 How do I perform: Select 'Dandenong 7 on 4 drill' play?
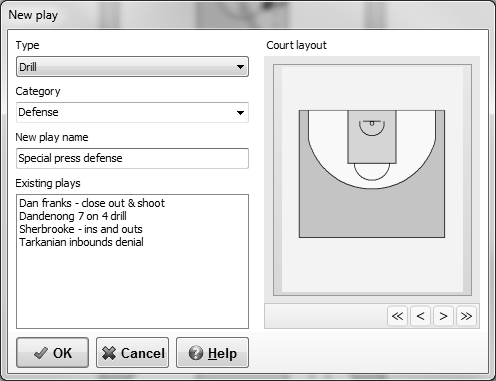(73, 216)
